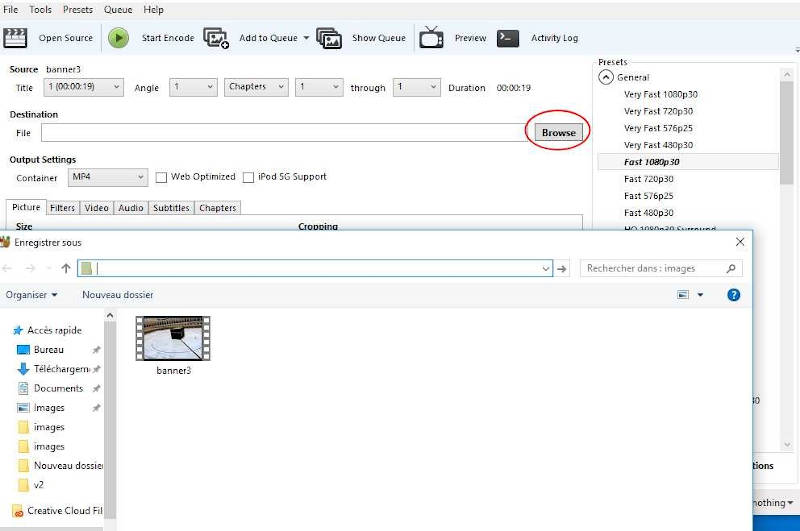Viewport: 800px width, 531px height.
Task: Click the destination File path field
Action: click(286, 133)
